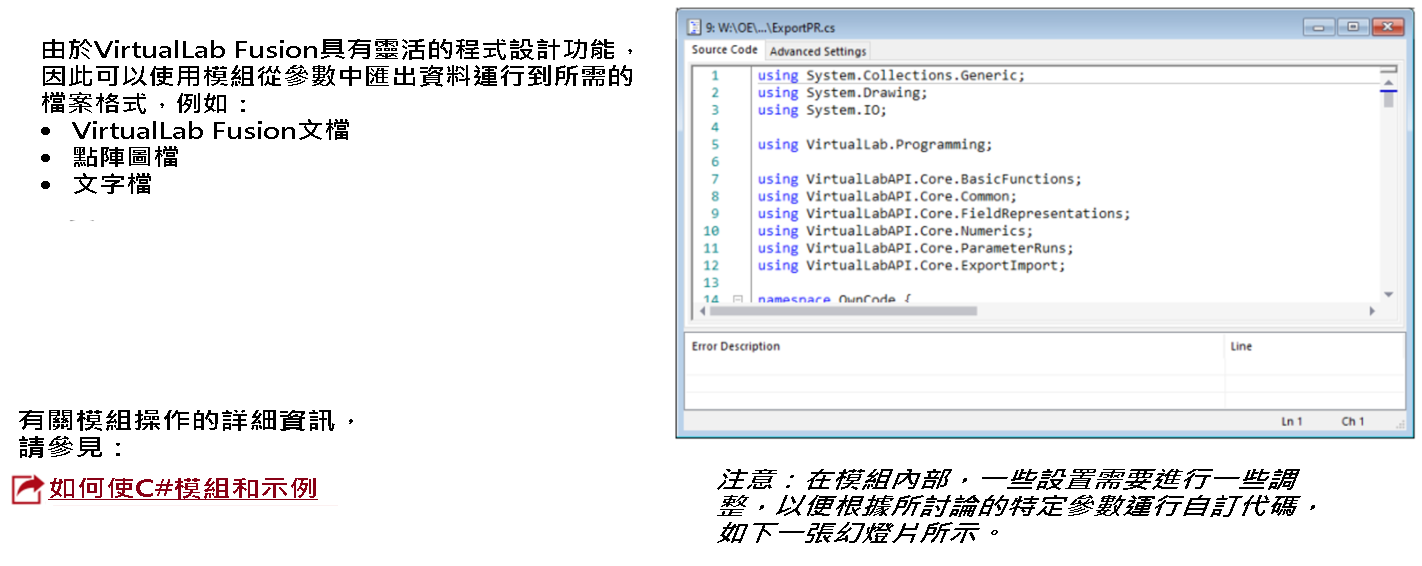Click the vertical scrollbar down arrow
This screenshot has height=566, width=1422.
[x=1388, y=294]
